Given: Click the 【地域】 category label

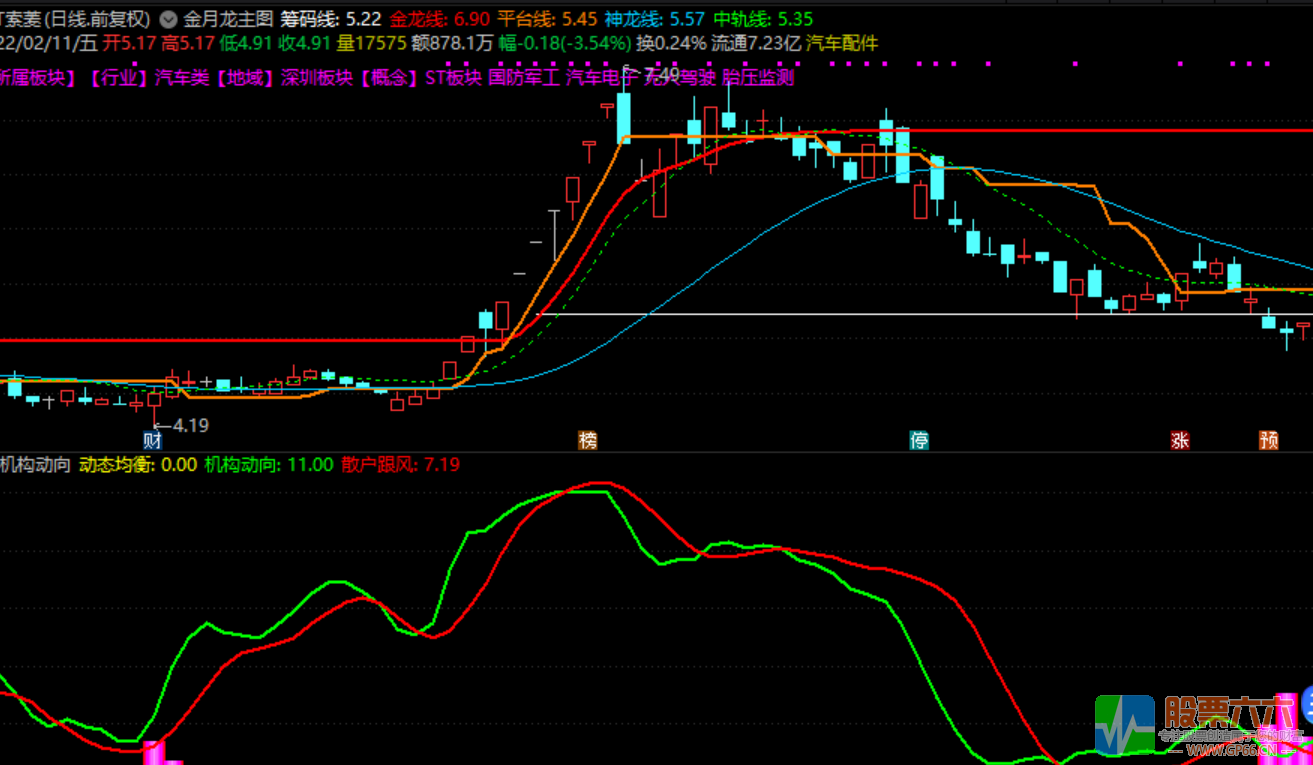Looking at the screenshot, I should (x=246, y=77).
